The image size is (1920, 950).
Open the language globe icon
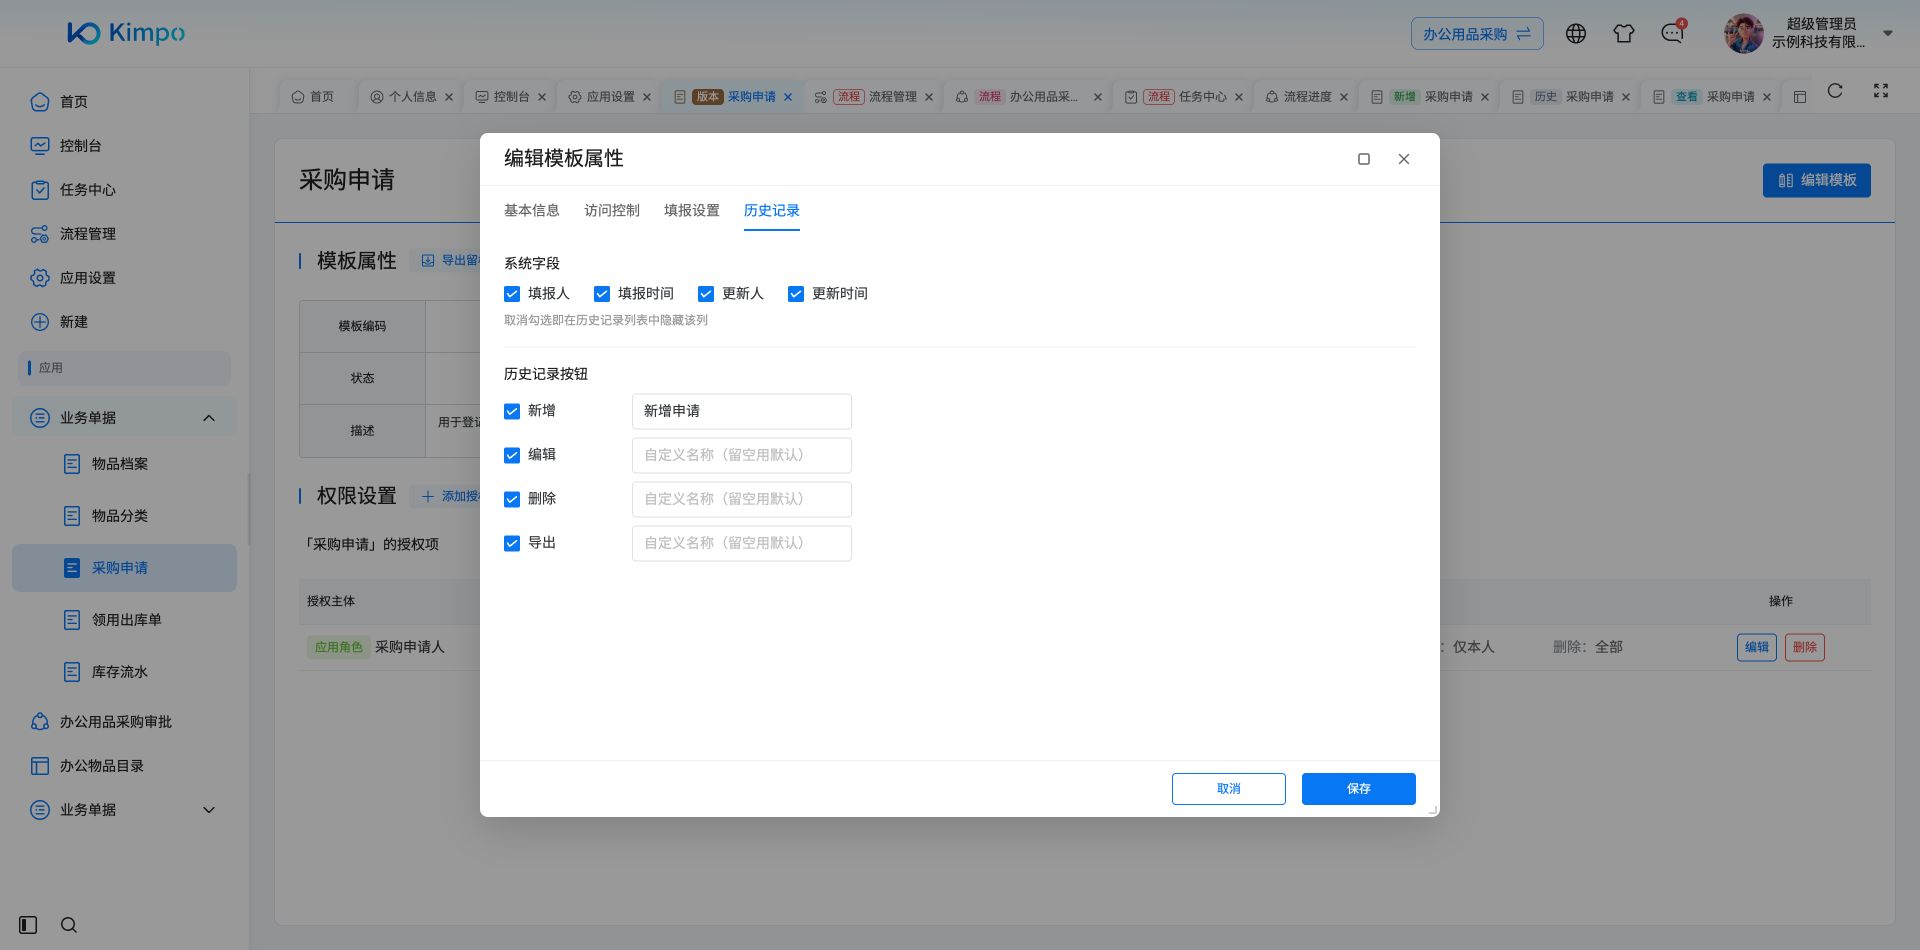click(x=1576, y=34)
